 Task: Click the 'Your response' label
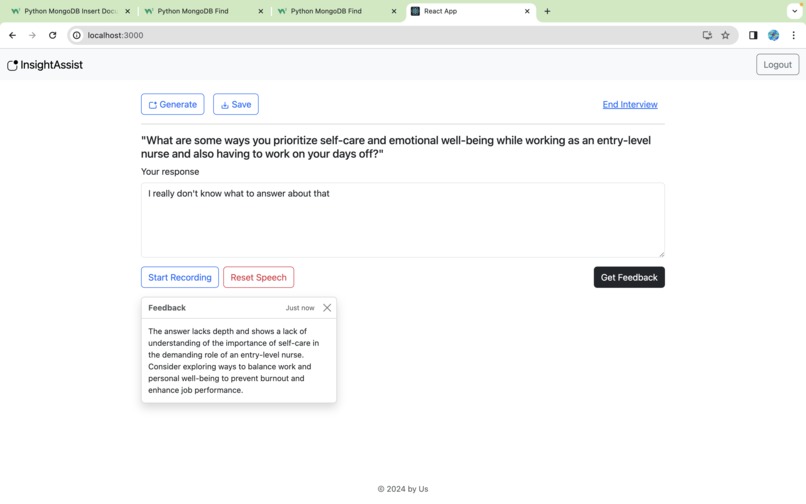point(170,172)
